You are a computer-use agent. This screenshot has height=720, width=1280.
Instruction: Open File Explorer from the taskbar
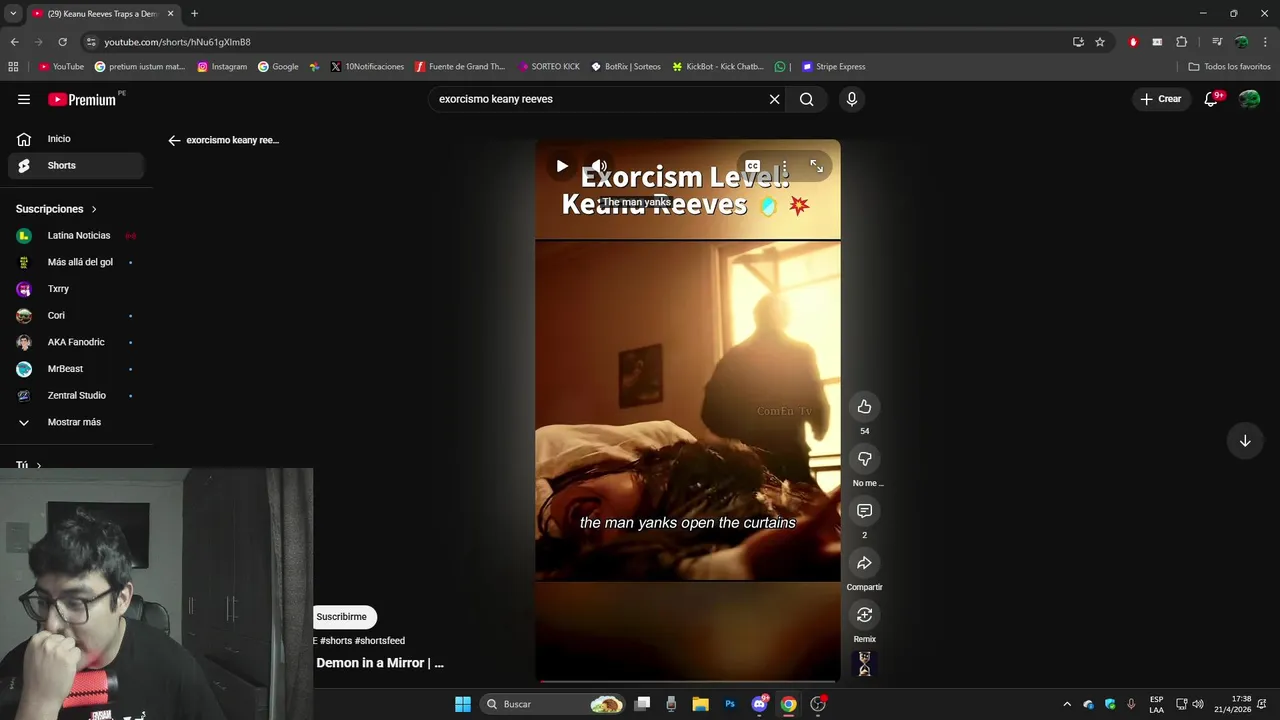tap(700, 704)
